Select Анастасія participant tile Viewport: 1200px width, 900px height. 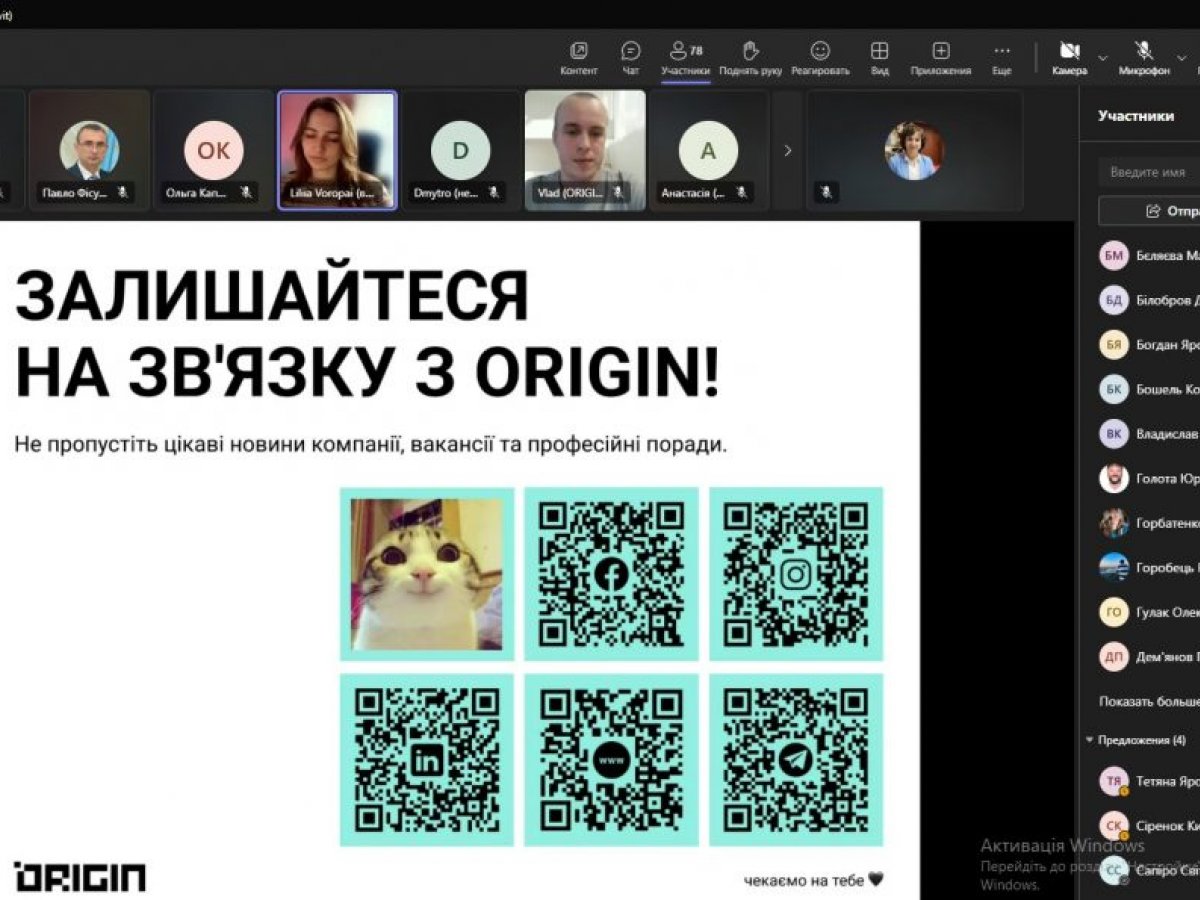click(709, 151)
